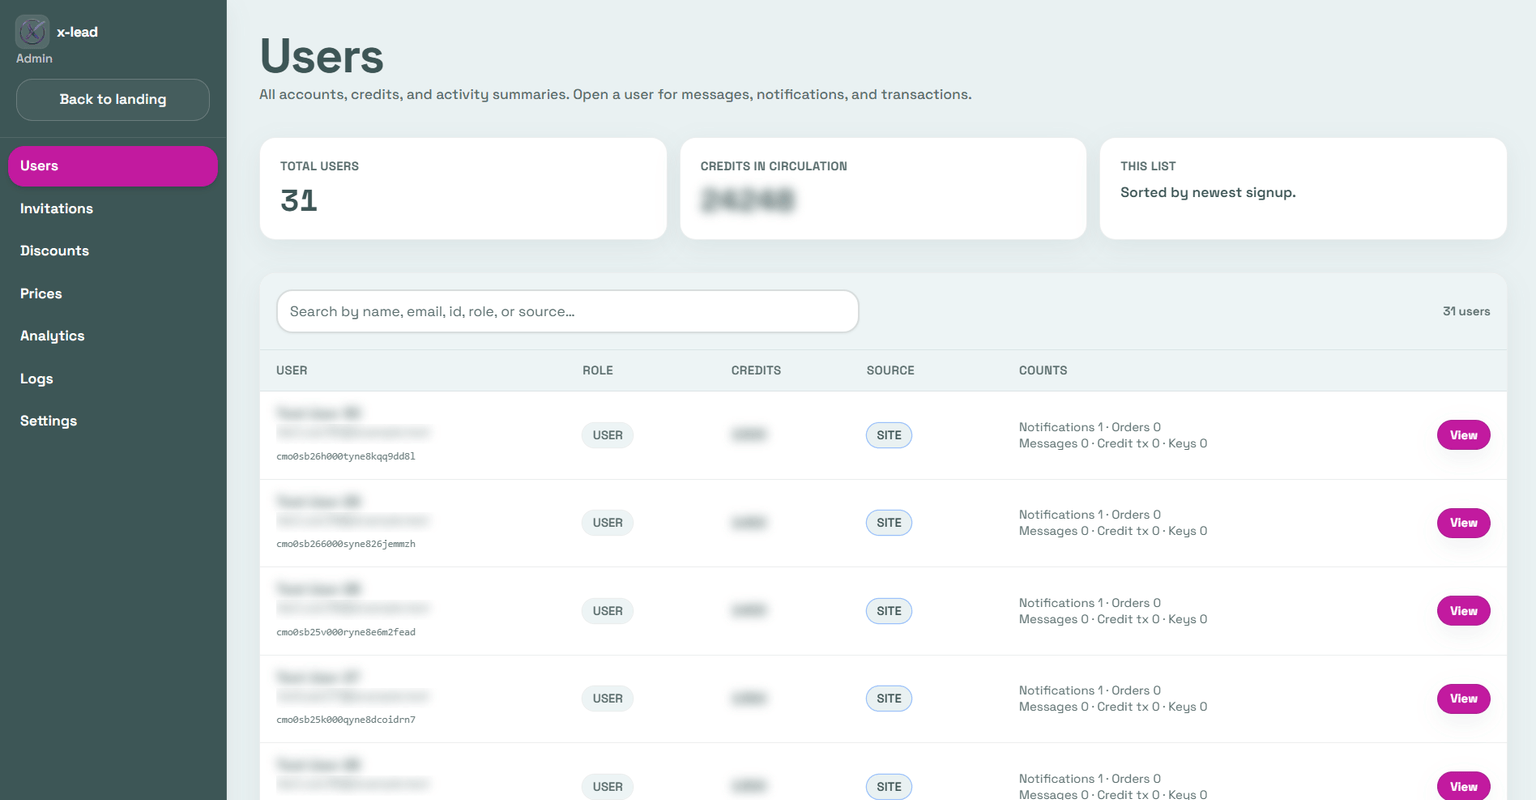Viewport: 1536px width, 800px height.
Task: Click the SOURCE column header
Action: pos(890,371)
